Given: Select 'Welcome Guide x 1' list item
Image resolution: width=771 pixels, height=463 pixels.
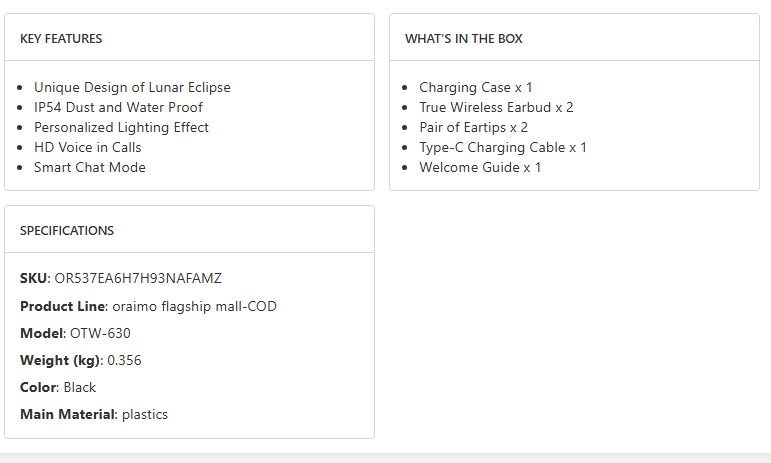Looking at the screenshot, I should [480, 168].
